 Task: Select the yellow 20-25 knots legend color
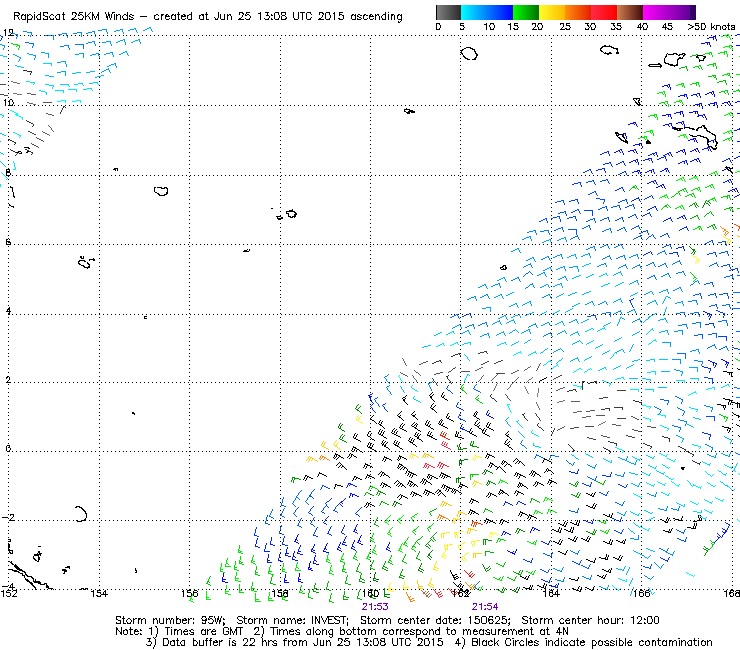pyautogui.click(x=552, y=12)
